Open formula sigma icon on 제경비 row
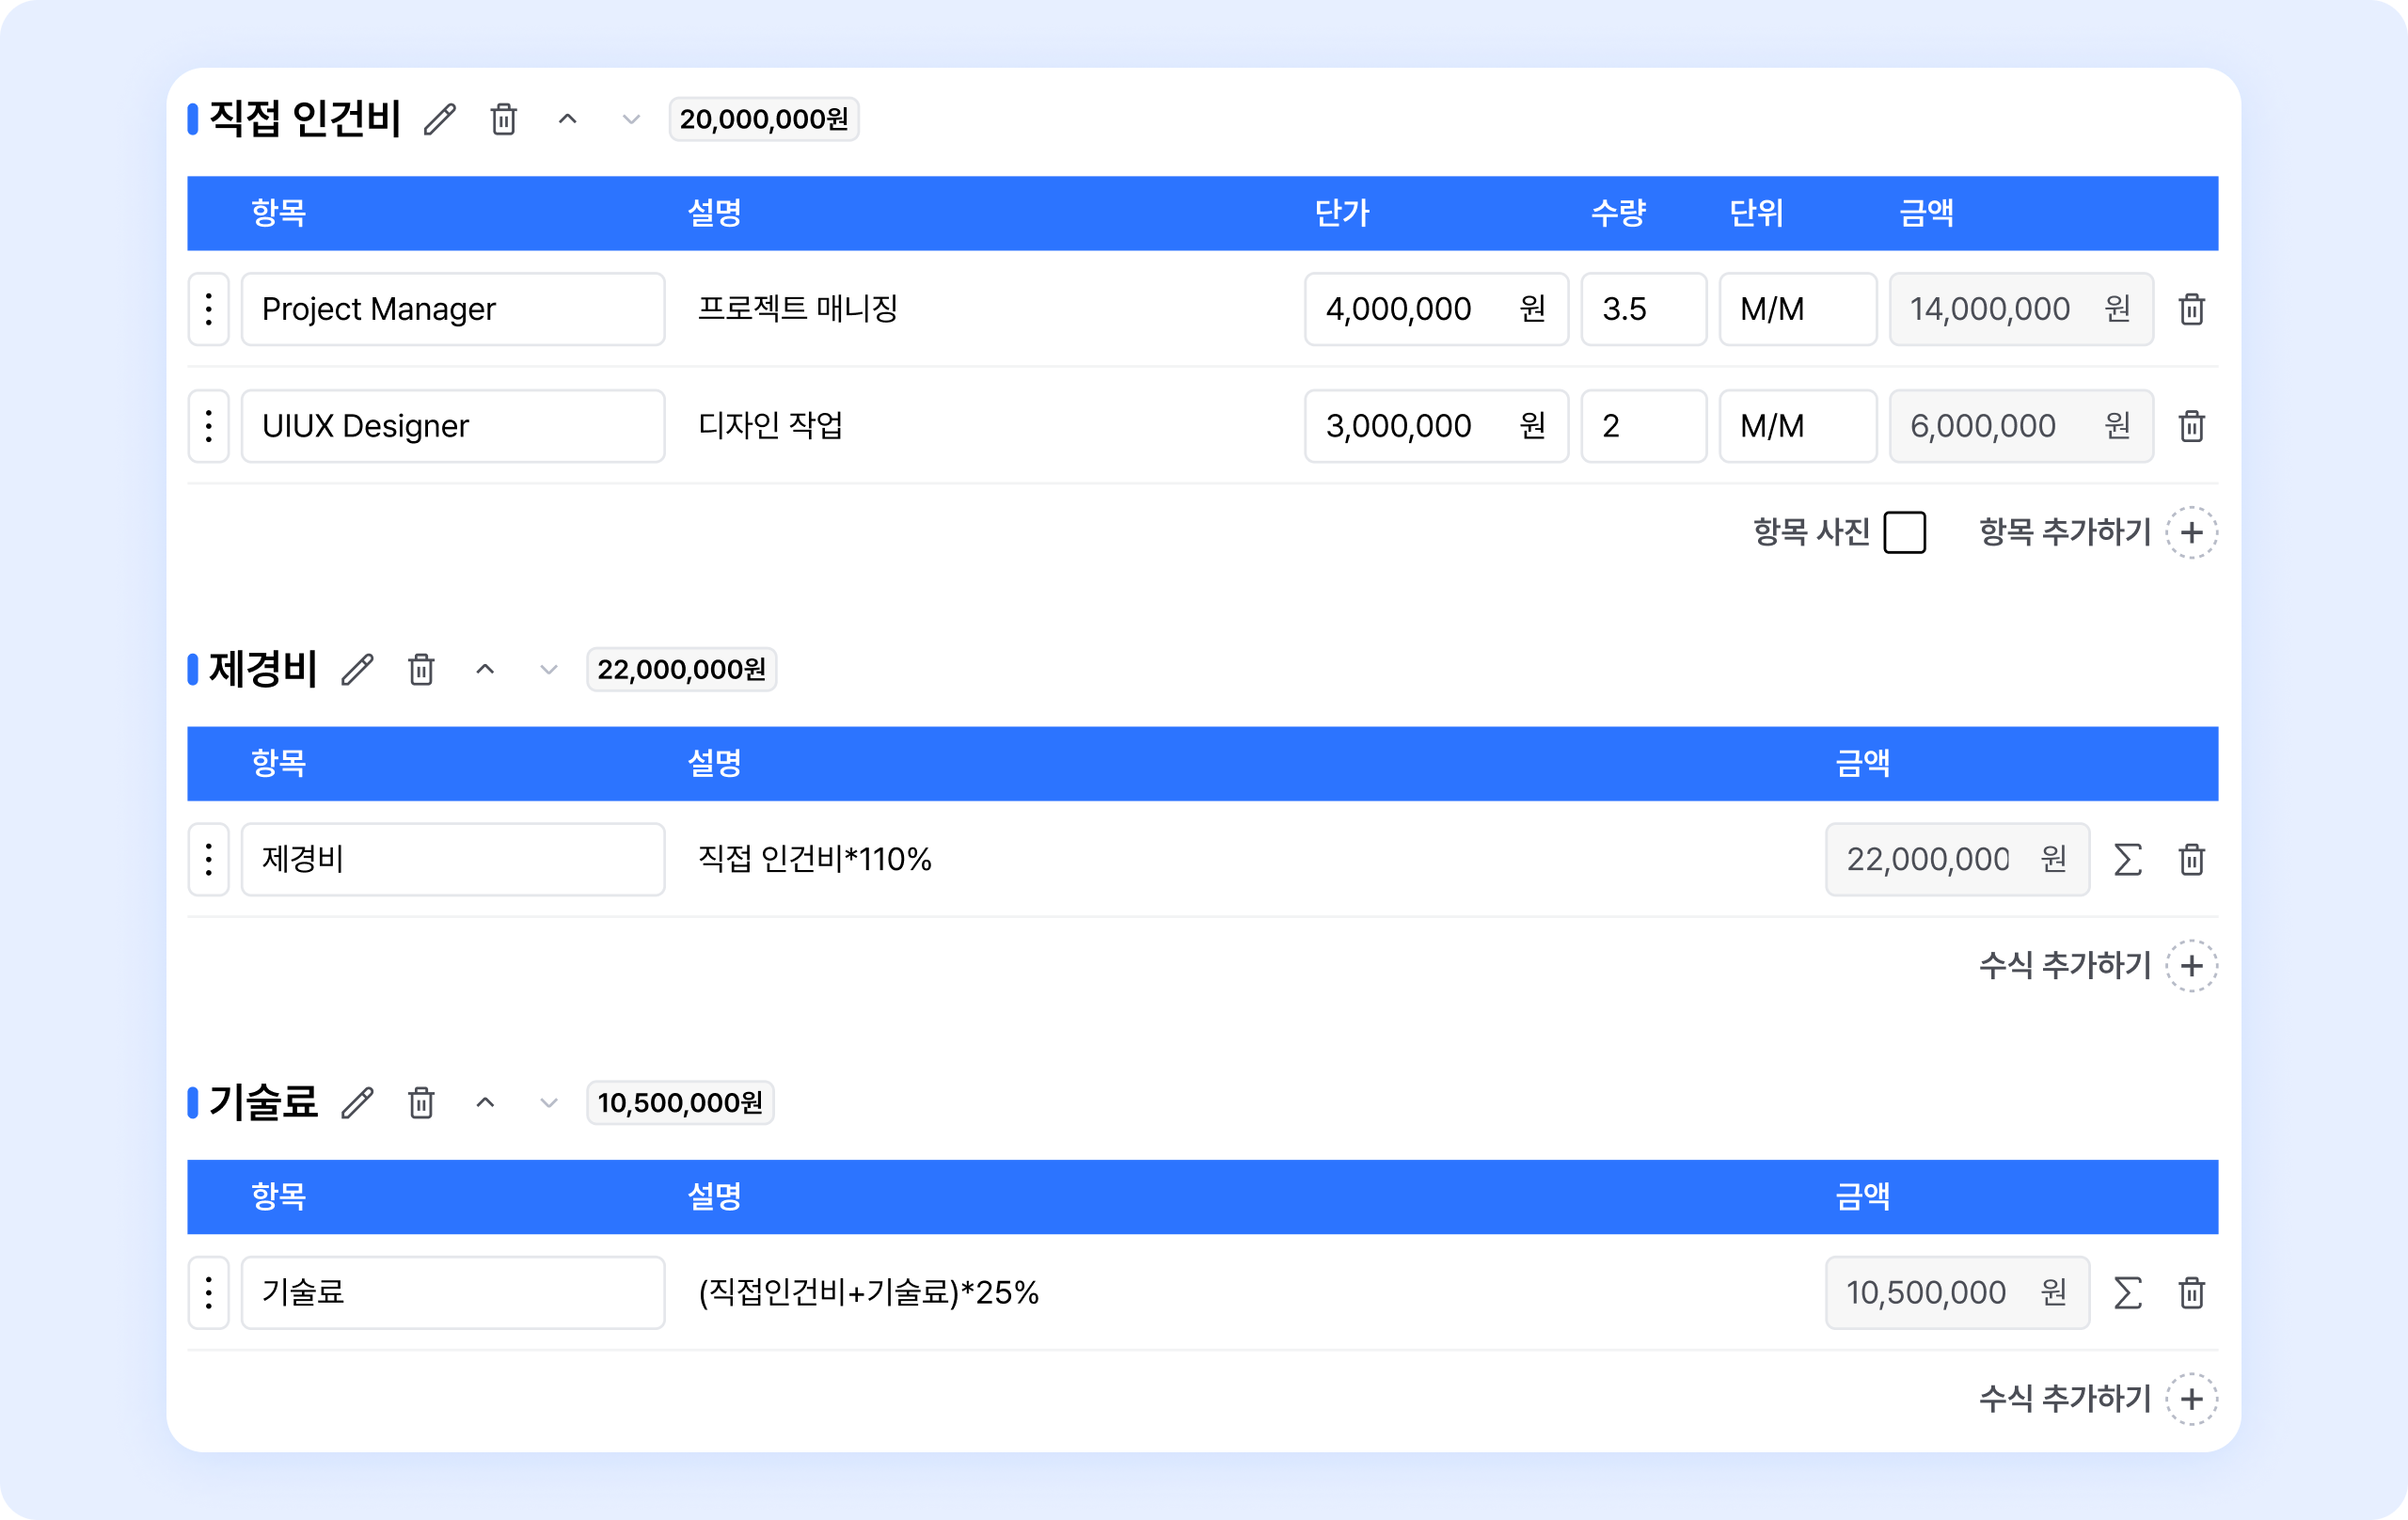Image resolution: width=2408 pixels, height=1520 pixels. 2128,859
